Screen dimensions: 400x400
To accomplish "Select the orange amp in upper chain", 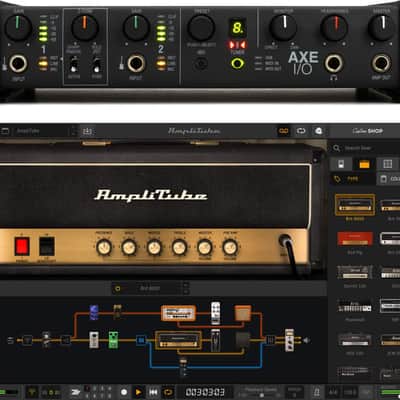I will [179, 313].
